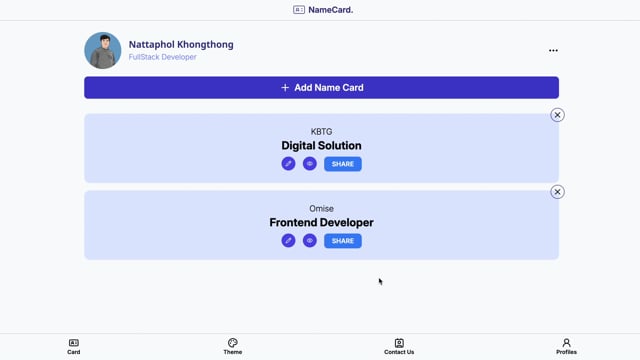Open Nattaphol Khongthong's profile avatar

click(x=102, y=51)
